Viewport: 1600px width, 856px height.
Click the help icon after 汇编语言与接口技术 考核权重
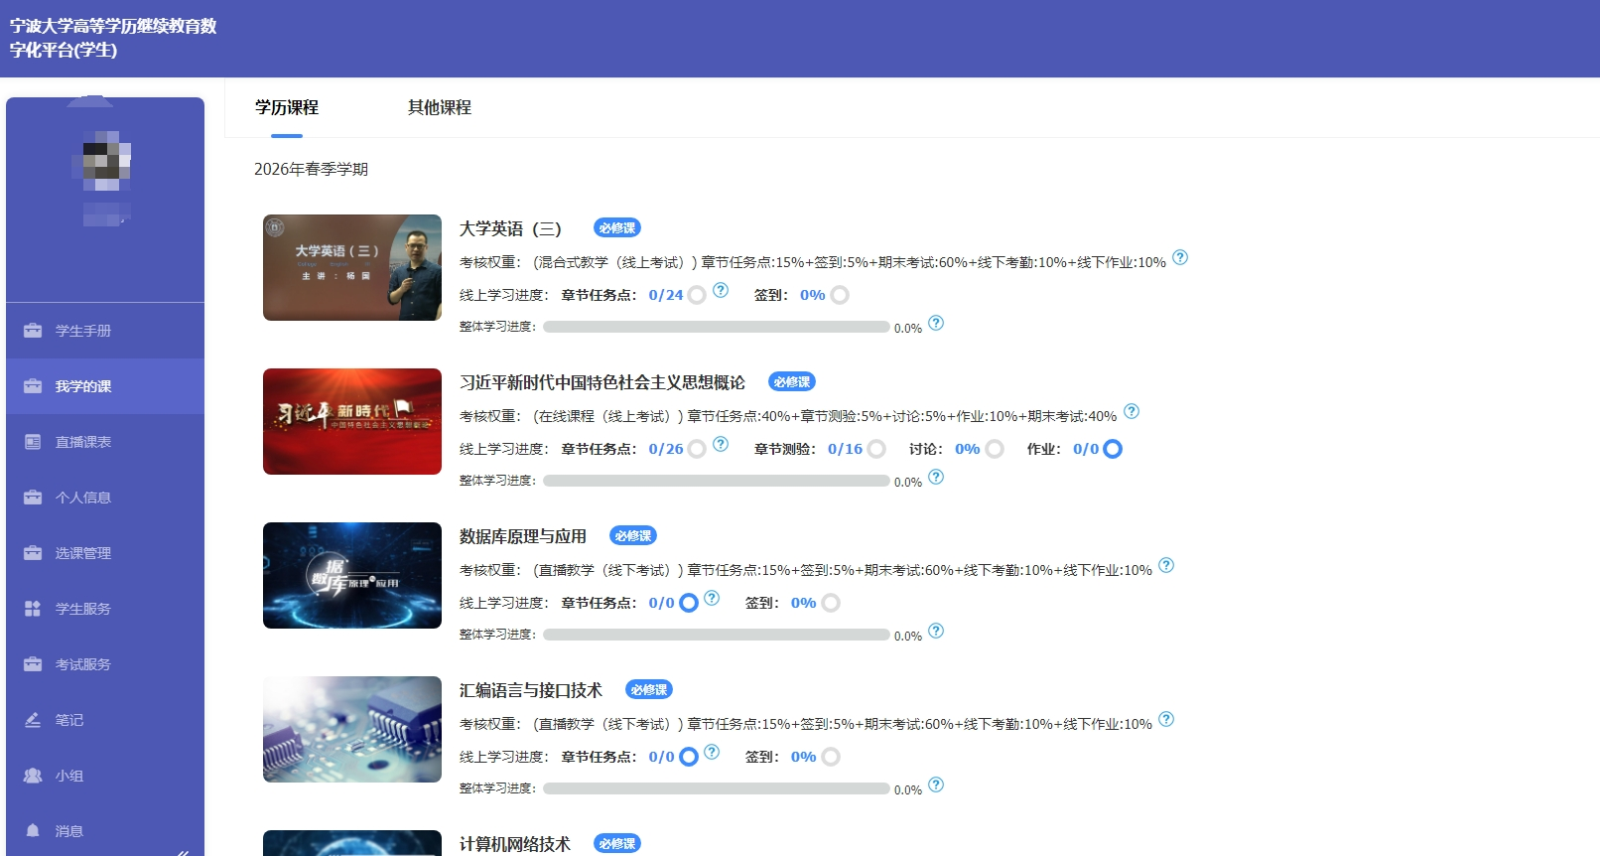coord(1166,720)
